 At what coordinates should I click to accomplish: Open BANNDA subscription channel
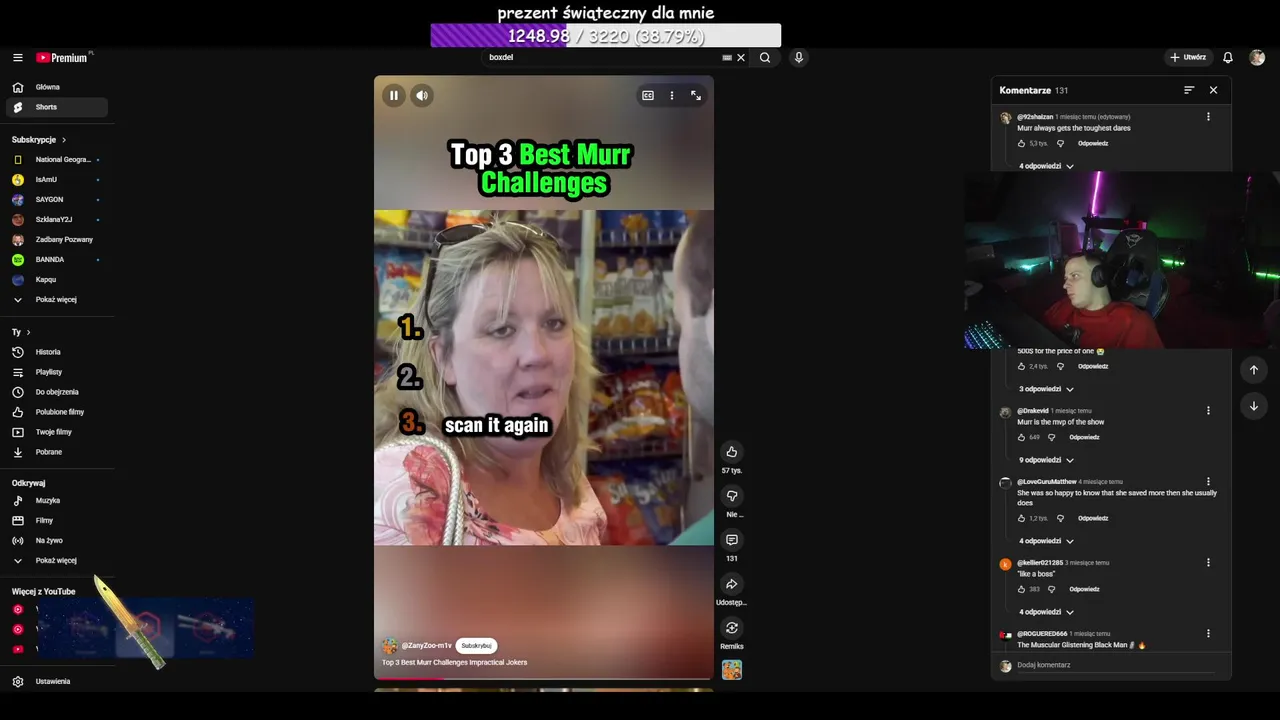[57, 260]
